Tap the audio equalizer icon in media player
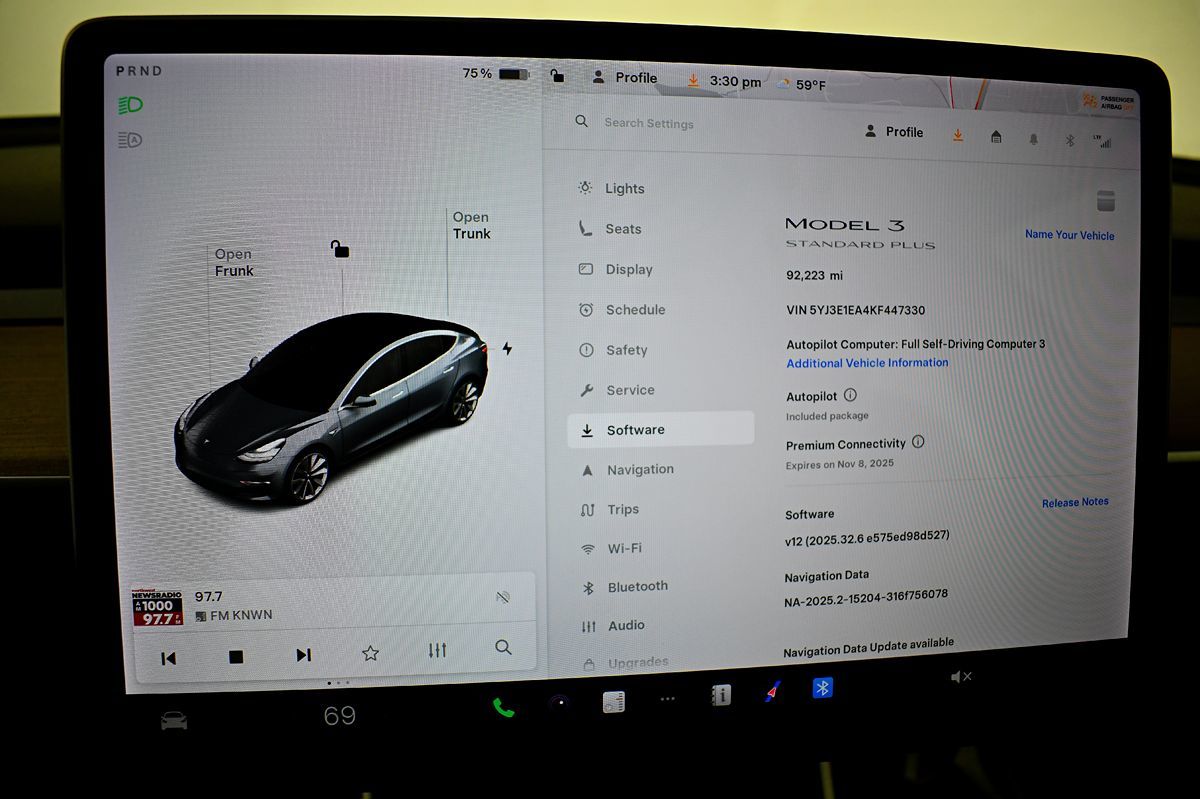The height and width of the screenshot is (799, 1200). click(437, 651)
